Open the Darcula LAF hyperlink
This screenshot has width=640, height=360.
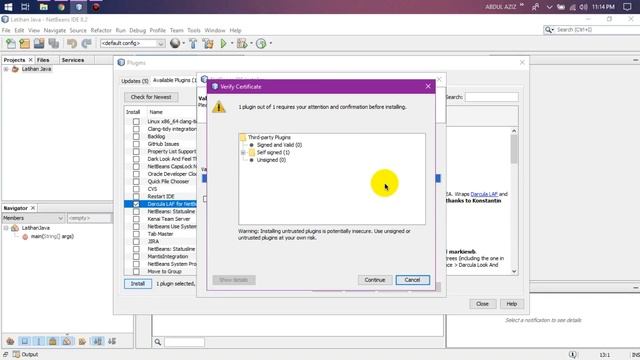484,194
